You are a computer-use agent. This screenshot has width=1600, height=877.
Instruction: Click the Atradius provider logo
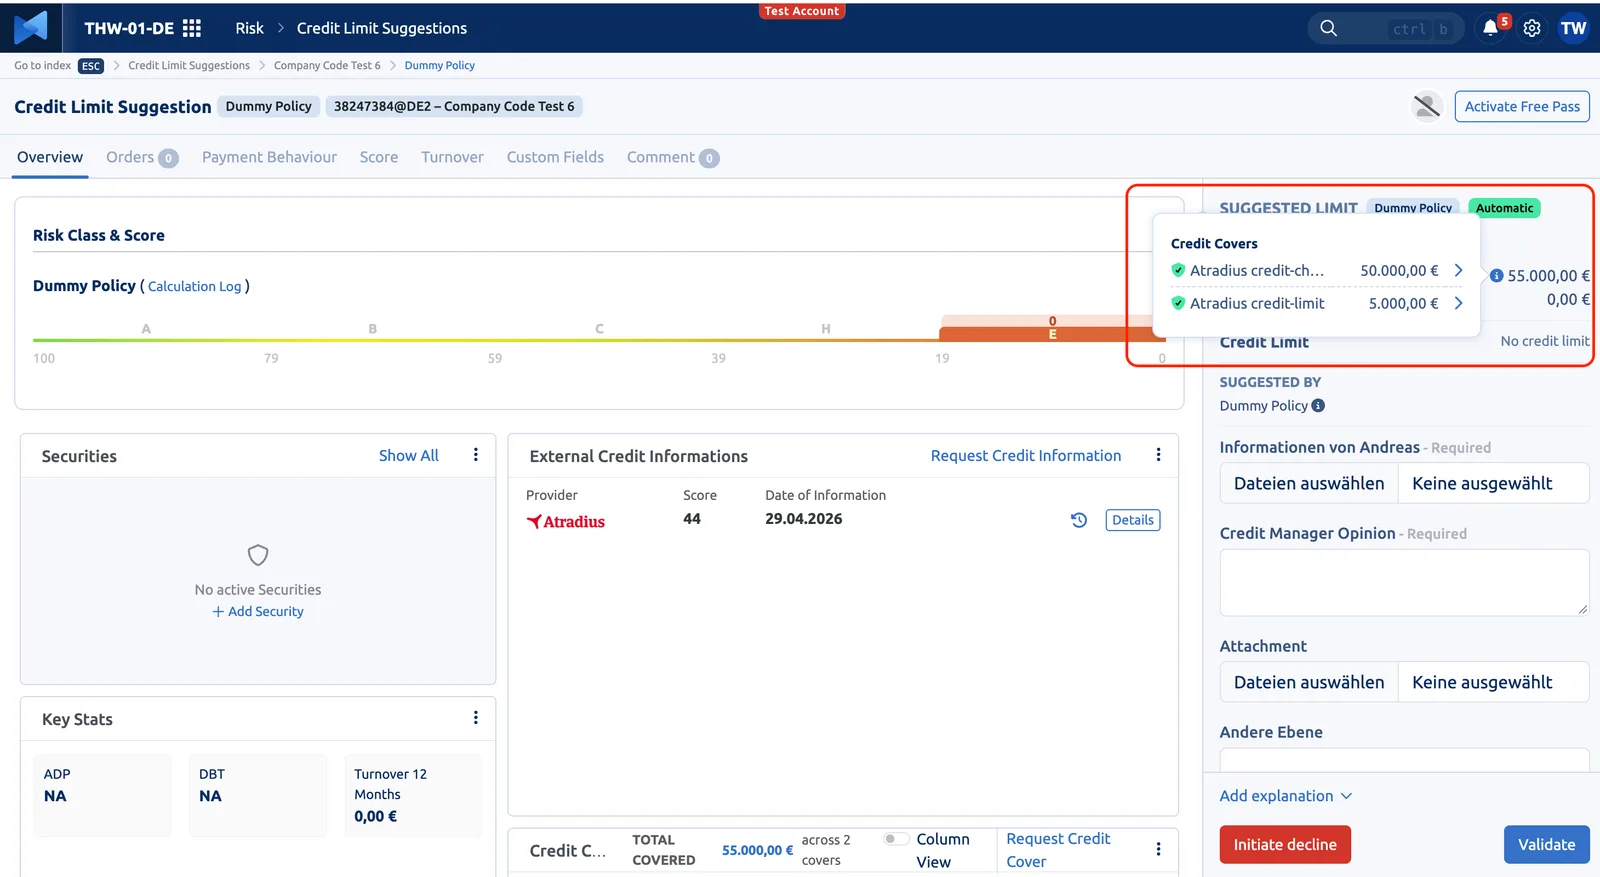(x=566, y=521)
